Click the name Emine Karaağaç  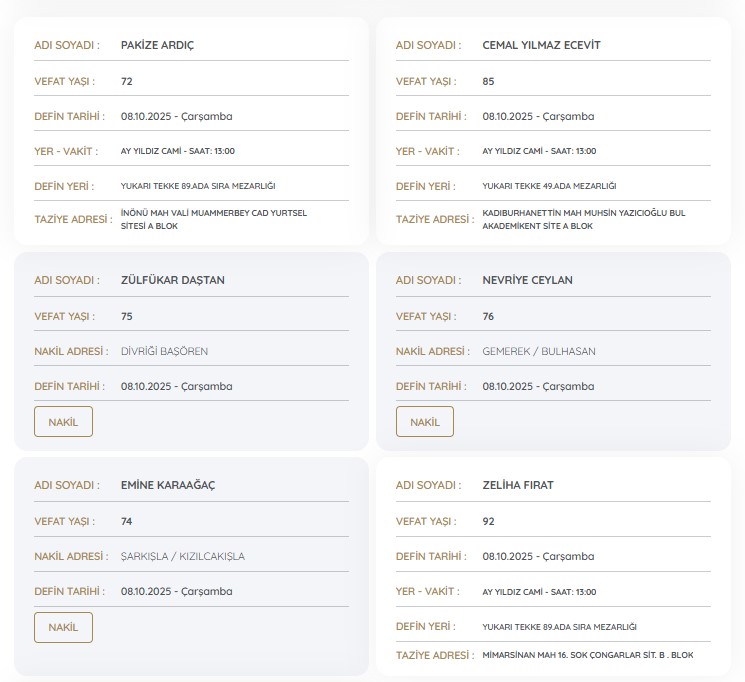coord(167,485)
